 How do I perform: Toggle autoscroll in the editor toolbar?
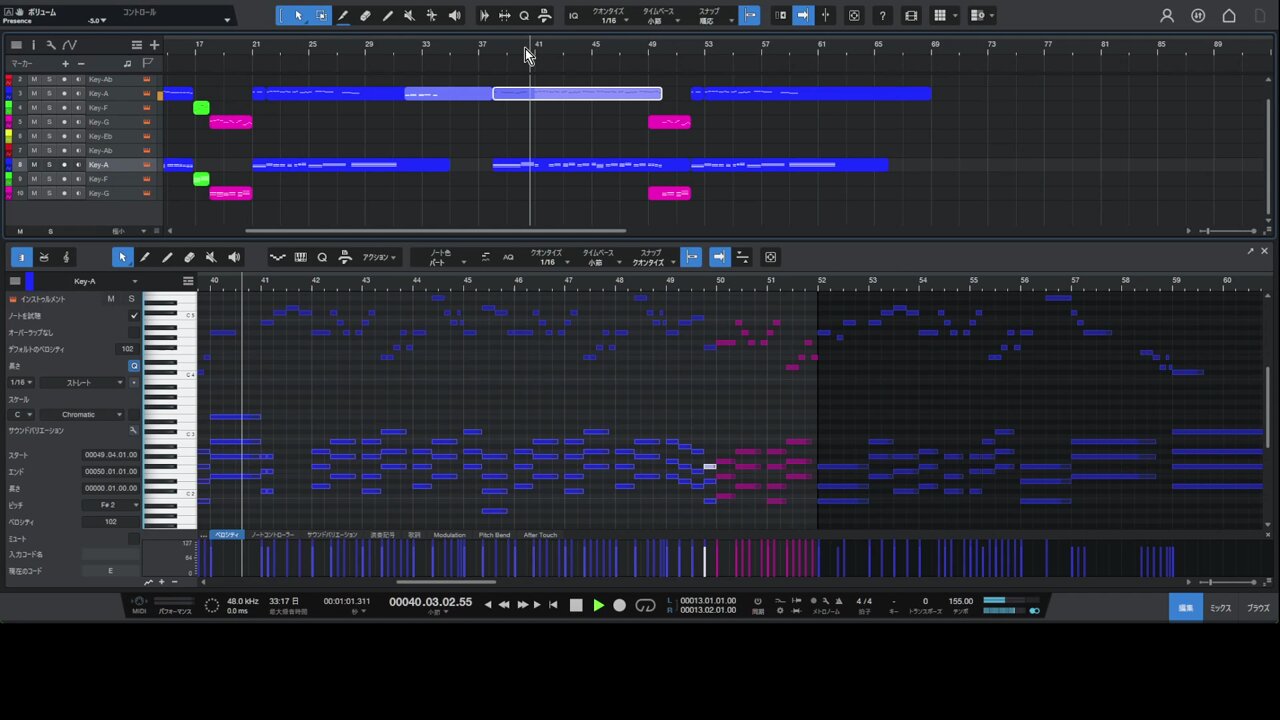pyautogui.click(x=719, y=257)
